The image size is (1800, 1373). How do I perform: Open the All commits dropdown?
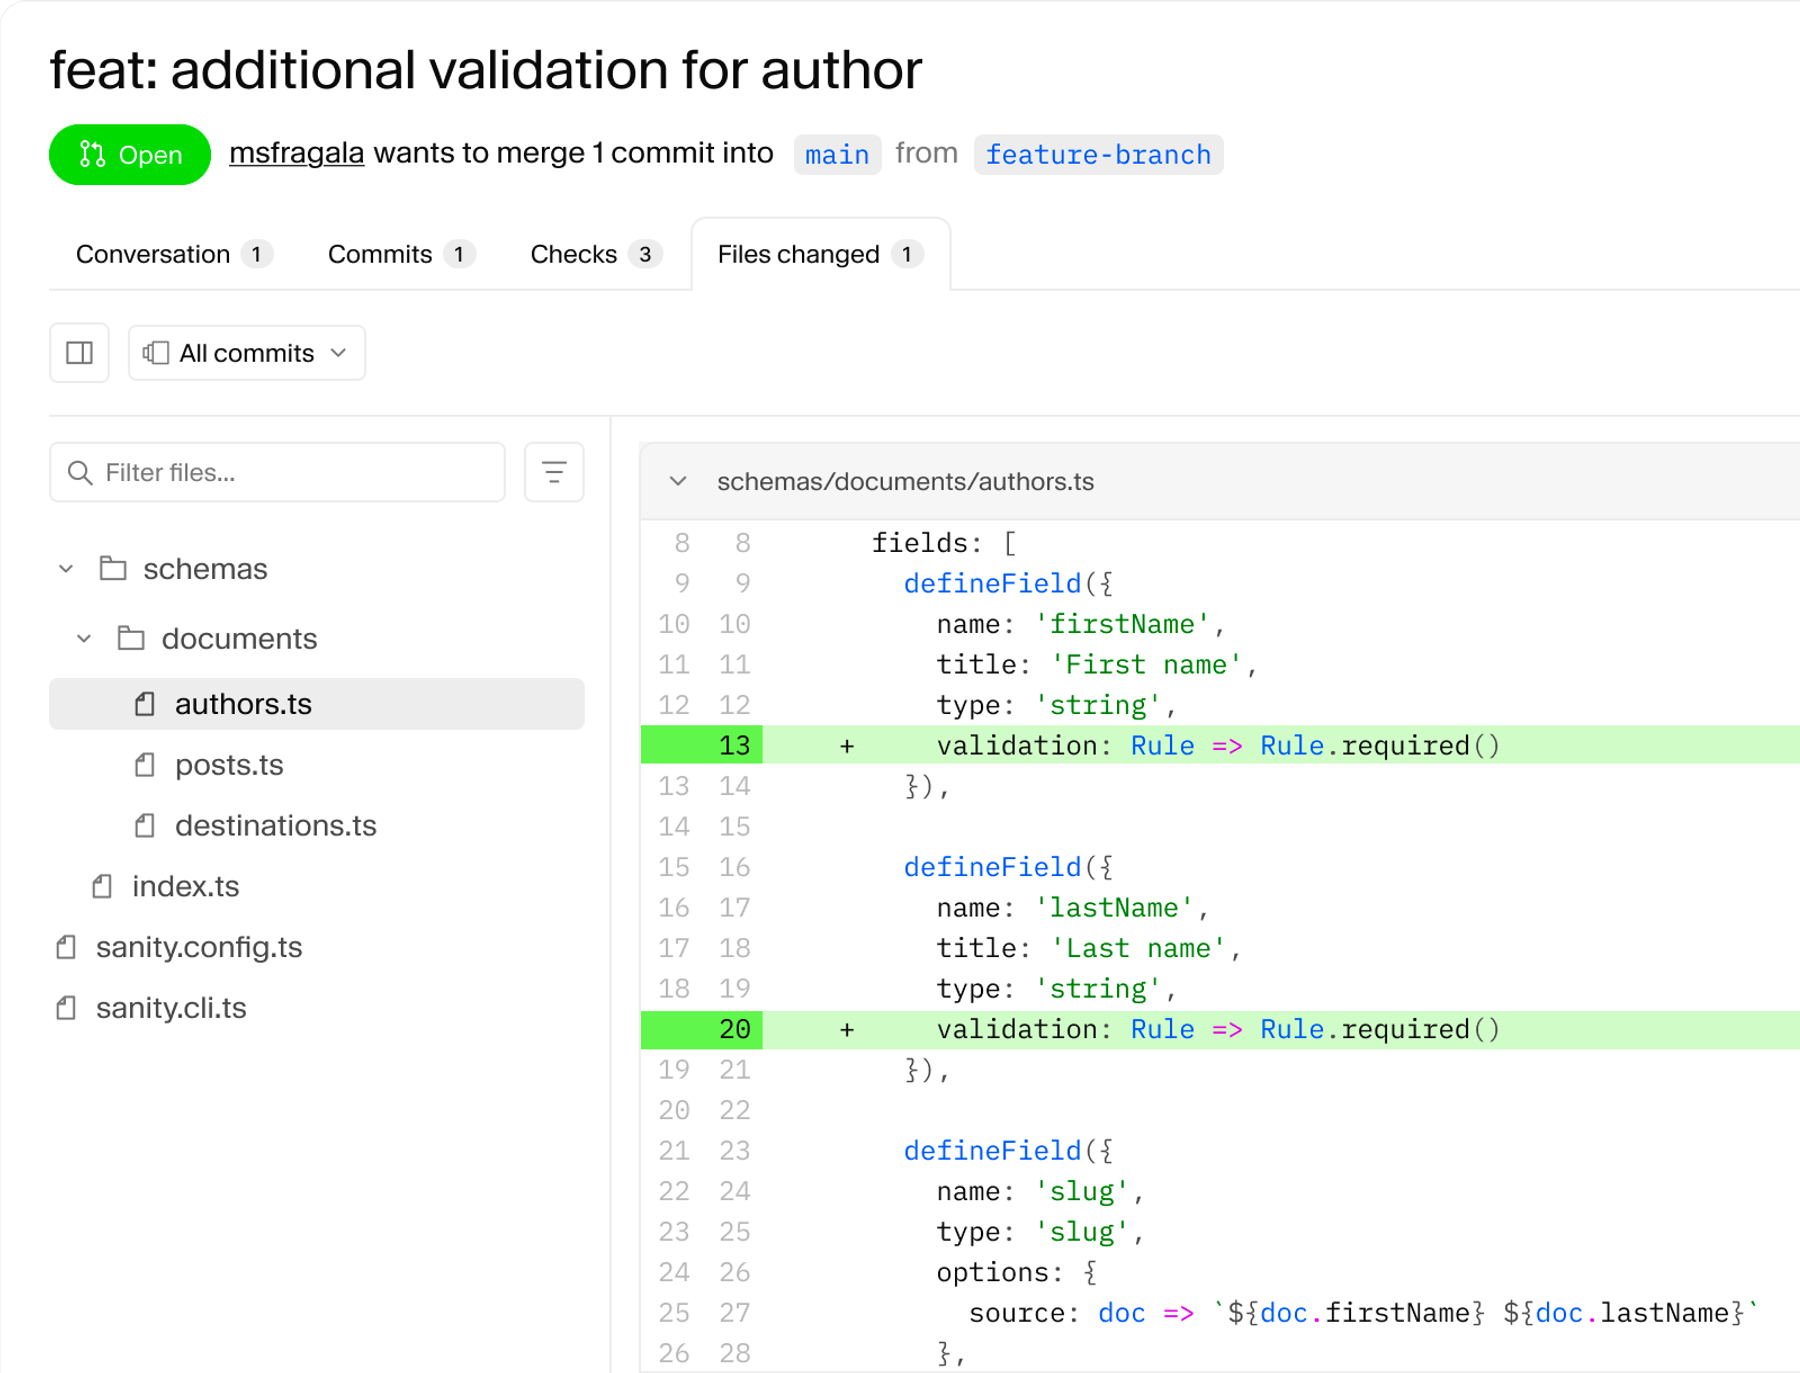click(x=247, y=353)
